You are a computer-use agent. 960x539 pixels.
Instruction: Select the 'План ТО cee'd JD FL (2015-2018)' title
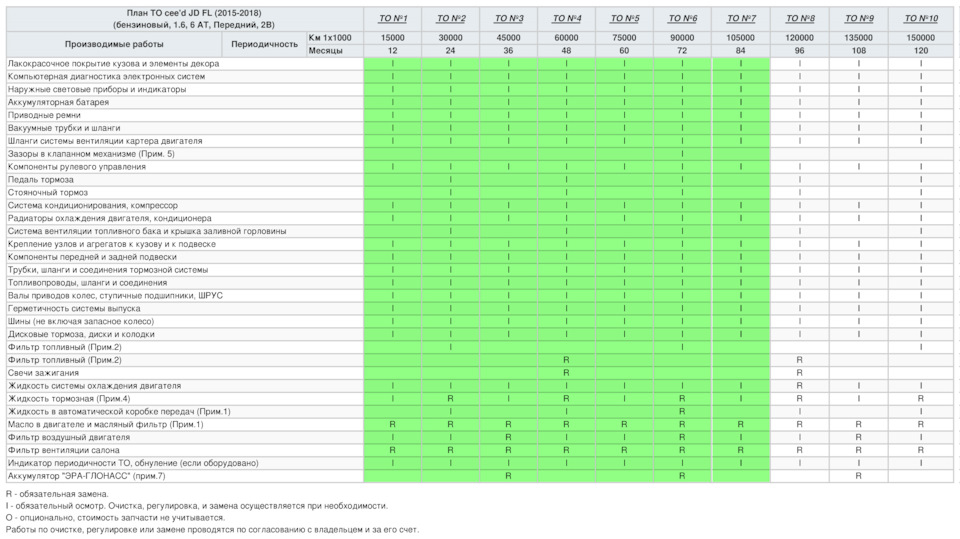194,13
